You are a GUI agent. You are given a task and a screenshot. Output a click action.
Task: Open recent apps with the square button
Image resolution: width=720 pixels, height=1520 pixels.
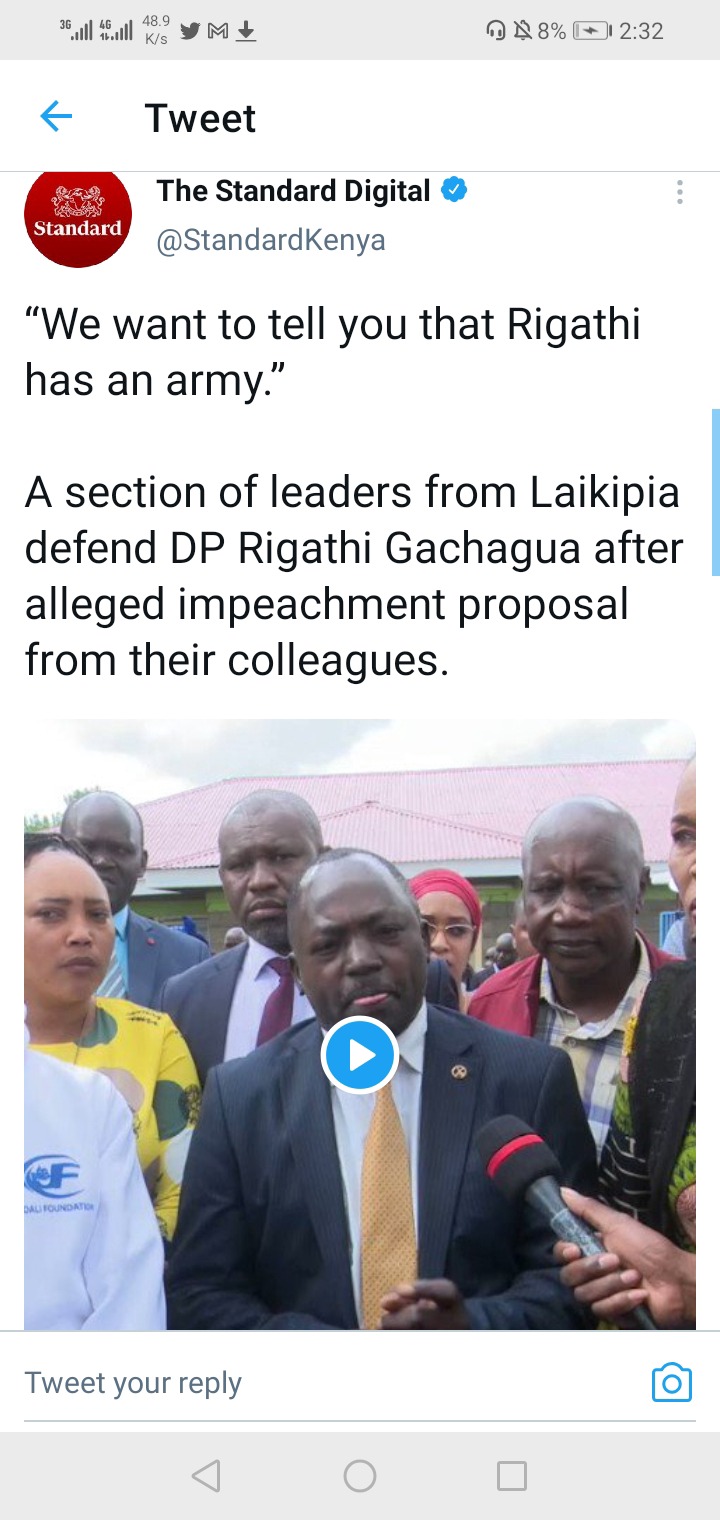click(x=512, y=1476)
